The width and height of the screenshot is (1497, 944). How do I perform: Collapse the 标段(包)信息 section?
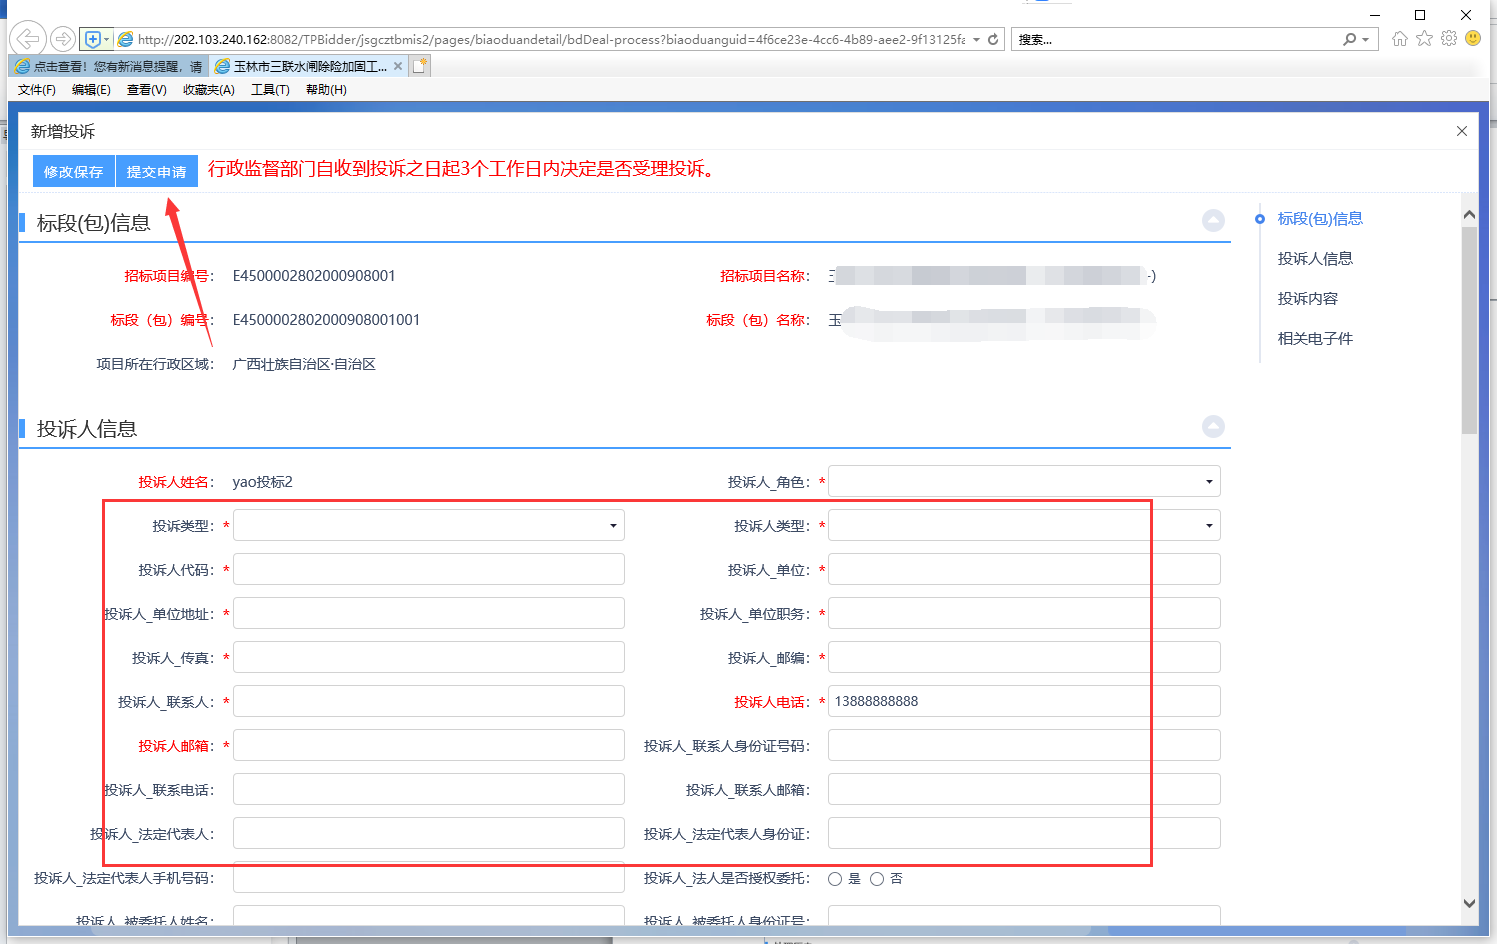point(1213,221)
